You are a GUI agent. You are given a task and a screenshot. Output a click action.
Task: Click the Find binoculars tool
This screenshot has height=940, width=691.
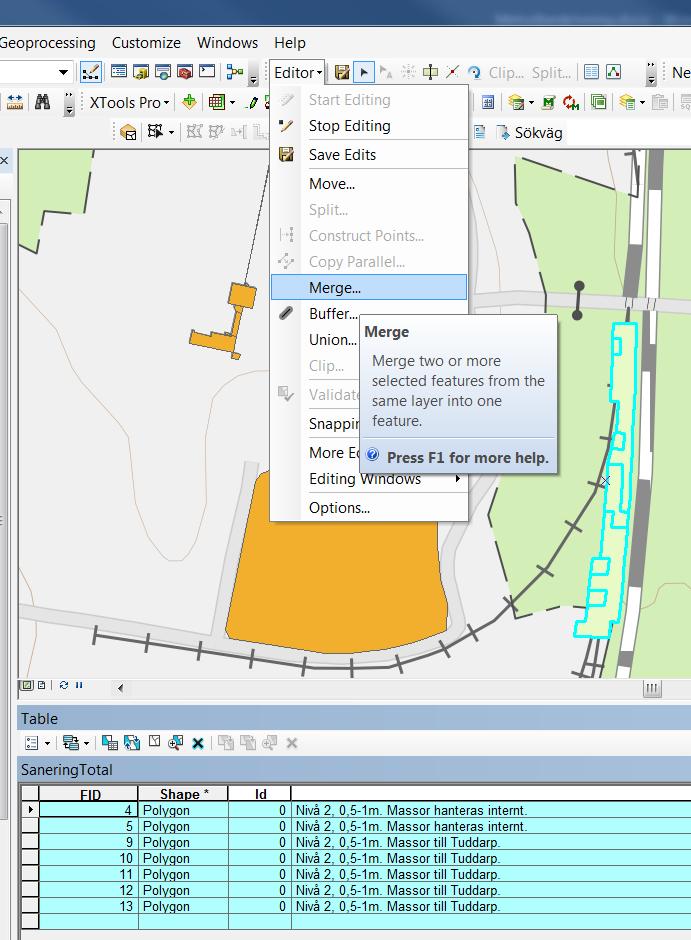42,103
